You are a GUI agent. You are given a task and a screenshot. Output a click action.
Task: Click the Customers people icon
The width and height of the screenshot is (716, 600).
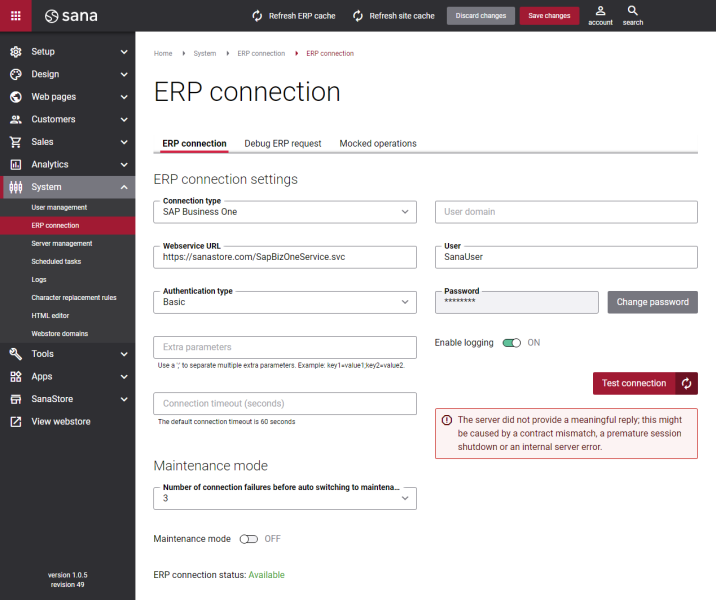(16, 119)
